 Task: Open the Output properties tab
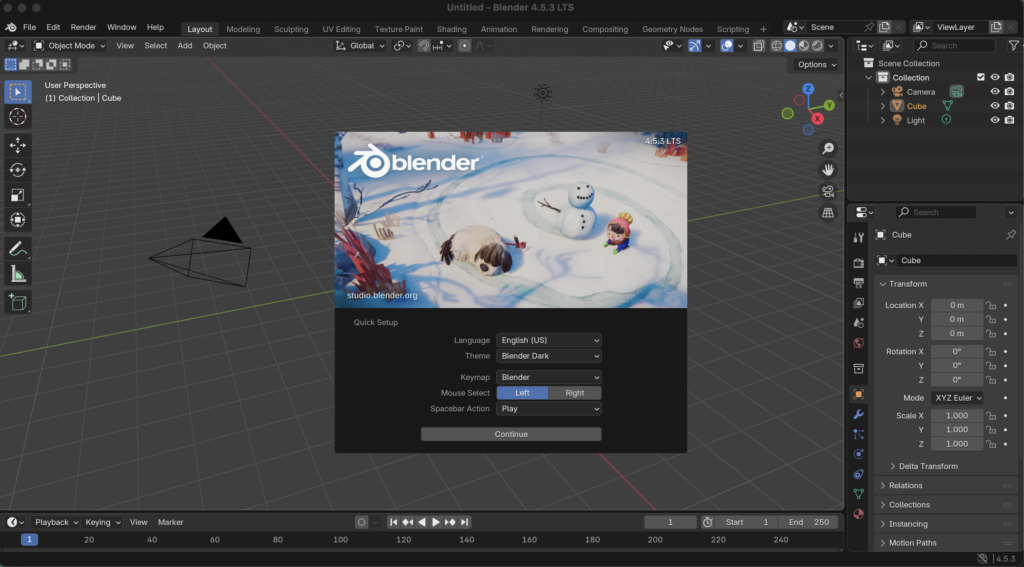point(859,283)
